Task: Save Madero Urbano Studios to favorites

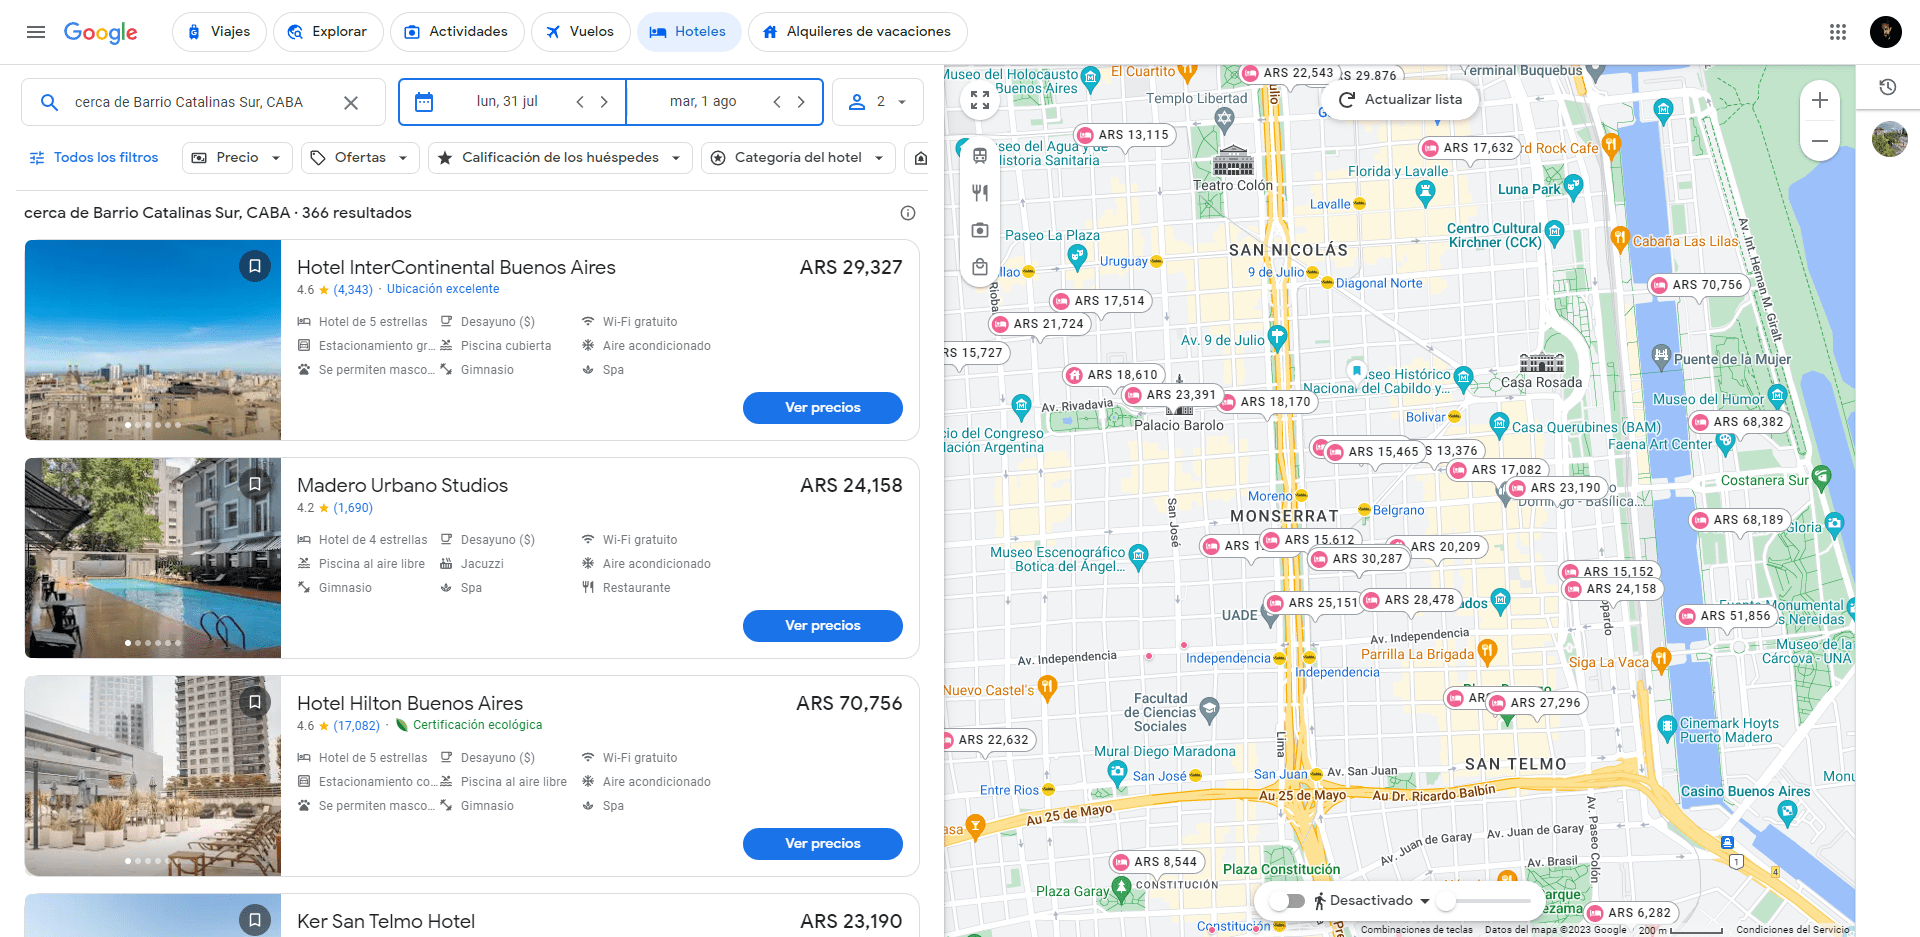Action: point(255,483)
